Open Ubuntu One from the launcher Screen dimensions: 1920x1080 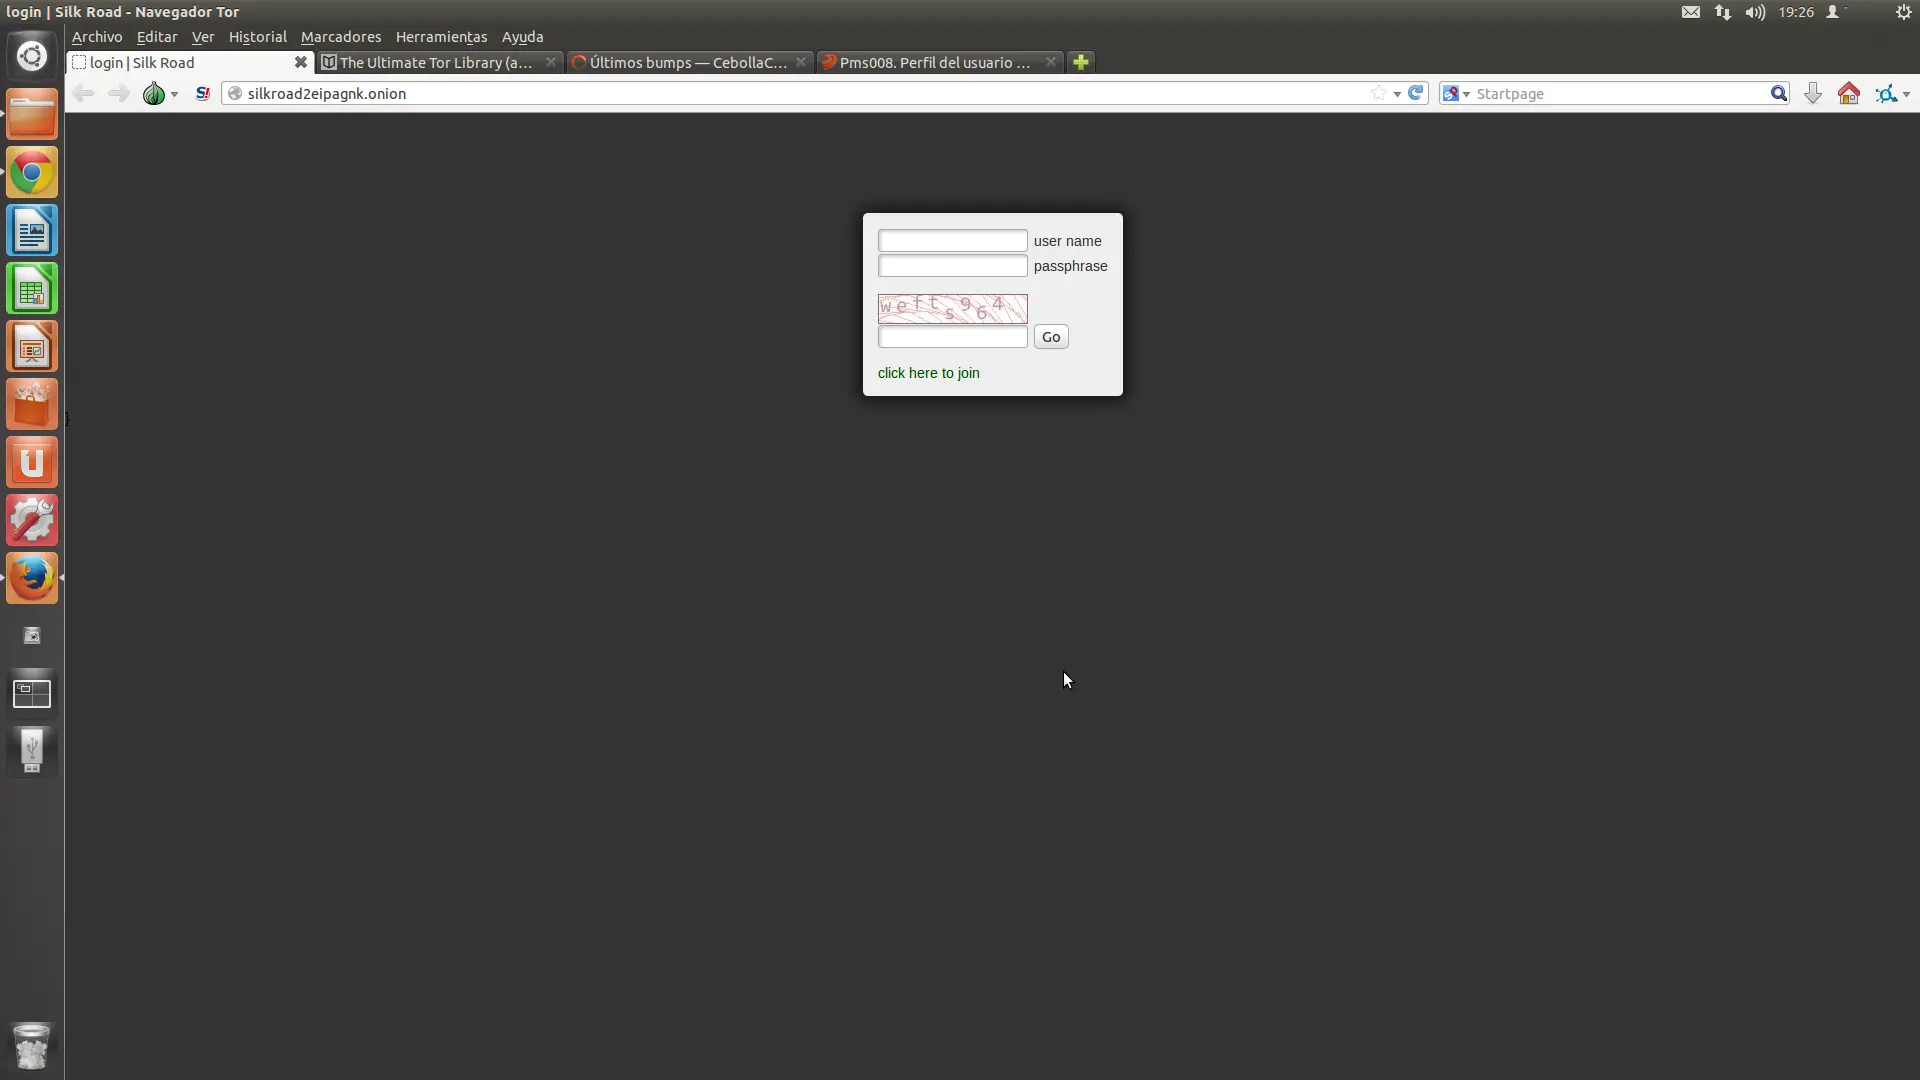click(x=32, y=462)
